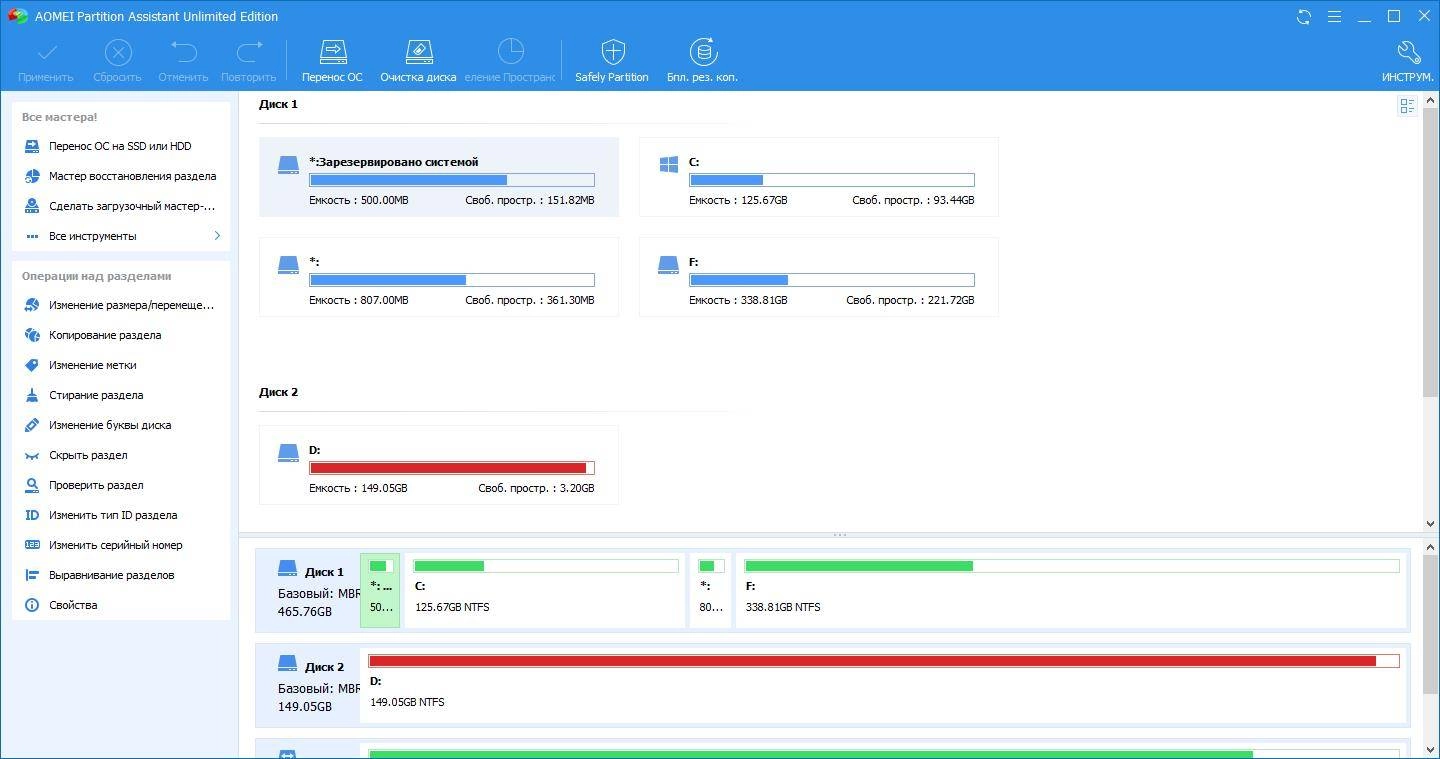The height and width of the screenshot is (759, 1440).
Task: Select the C: partition card
Action: pyautogui.click(x=818, y=177)
